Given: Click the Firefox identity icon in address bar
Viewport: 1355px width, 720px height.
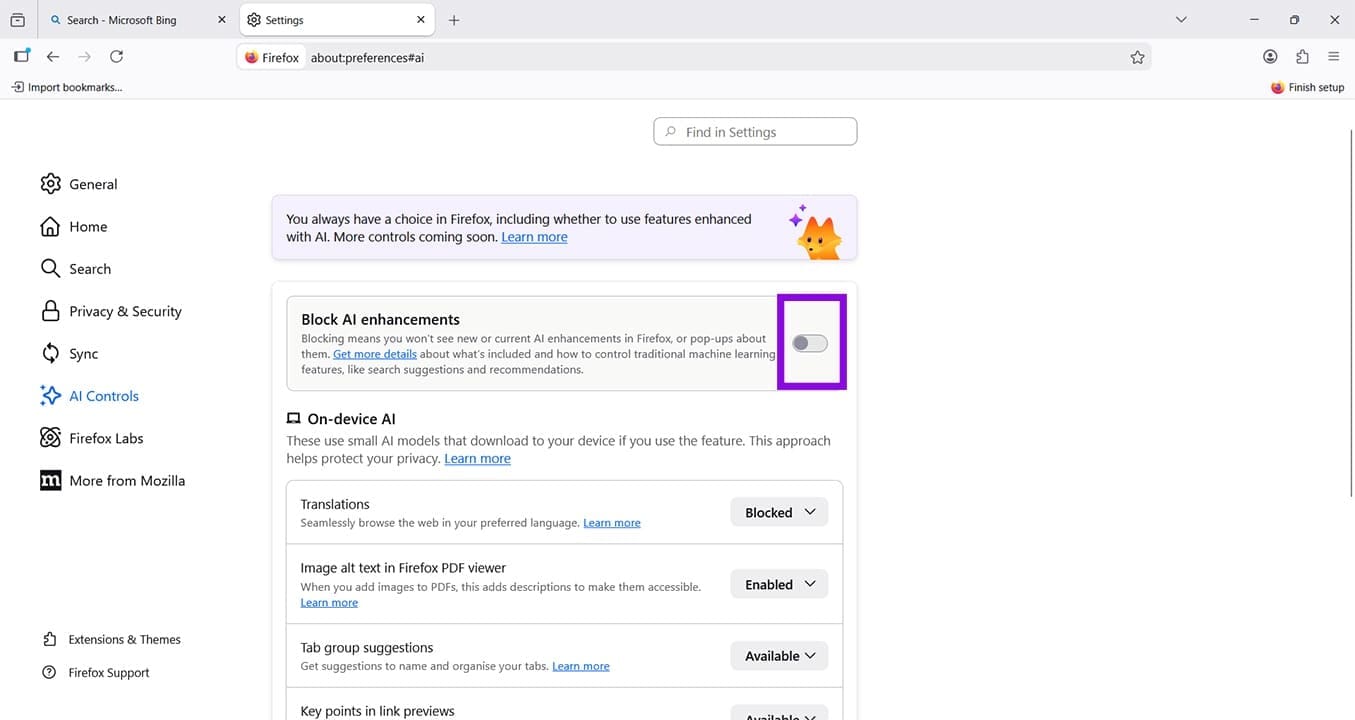Looking at the screenshot, I should coord(271,58).
